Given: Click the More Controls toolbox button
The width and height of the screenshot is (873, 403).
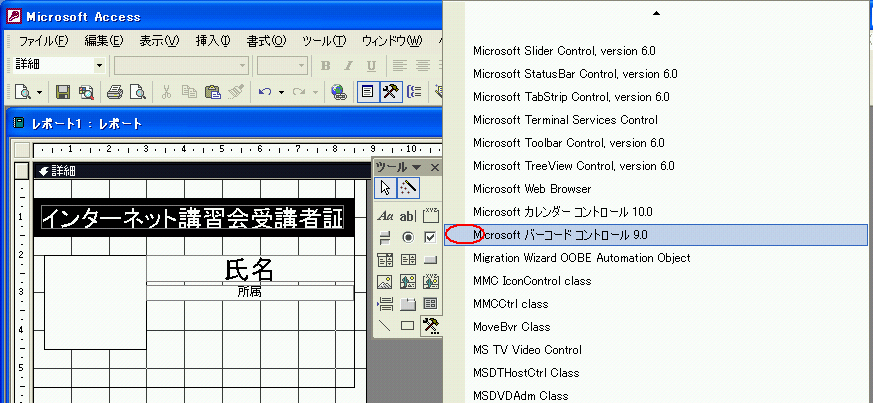Looking at the screenshot, I should [x=431, y=325].
